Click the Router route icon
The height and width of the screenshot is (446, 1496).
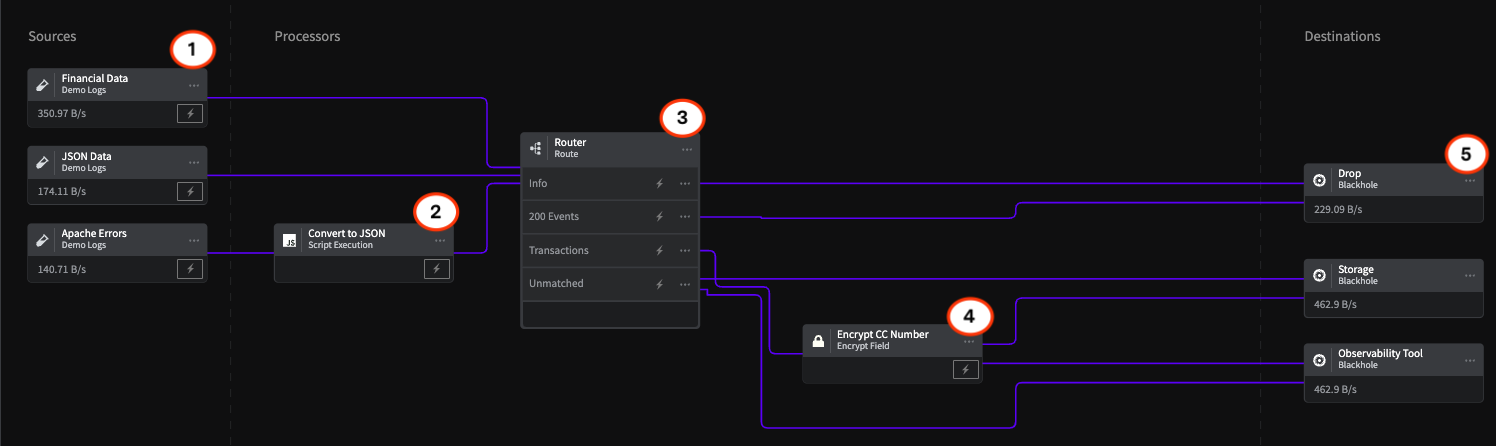(x=536, y=149)
